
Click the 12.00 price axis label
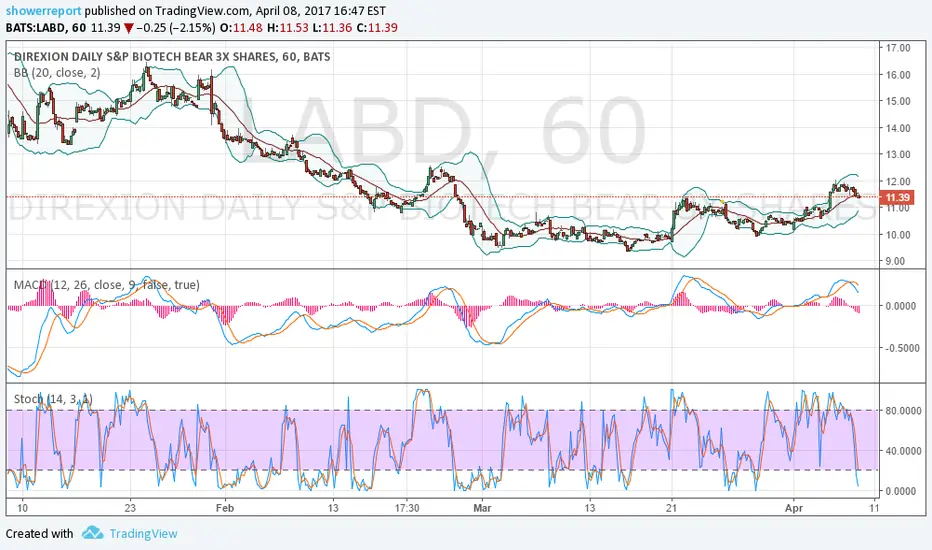898,181
